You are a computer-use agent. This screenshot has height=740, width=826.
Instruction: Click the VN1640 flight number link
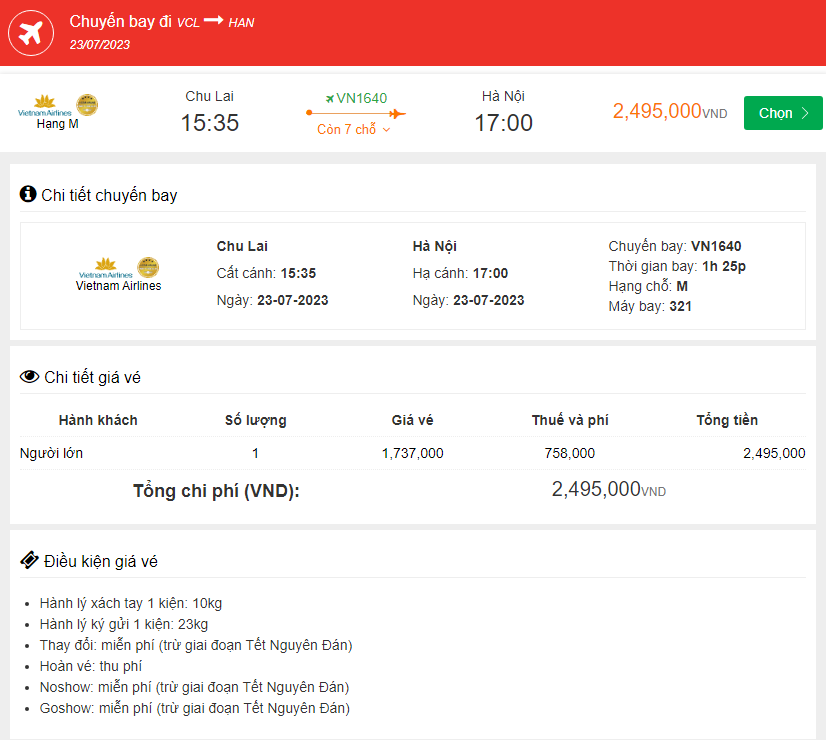point(361,98)
